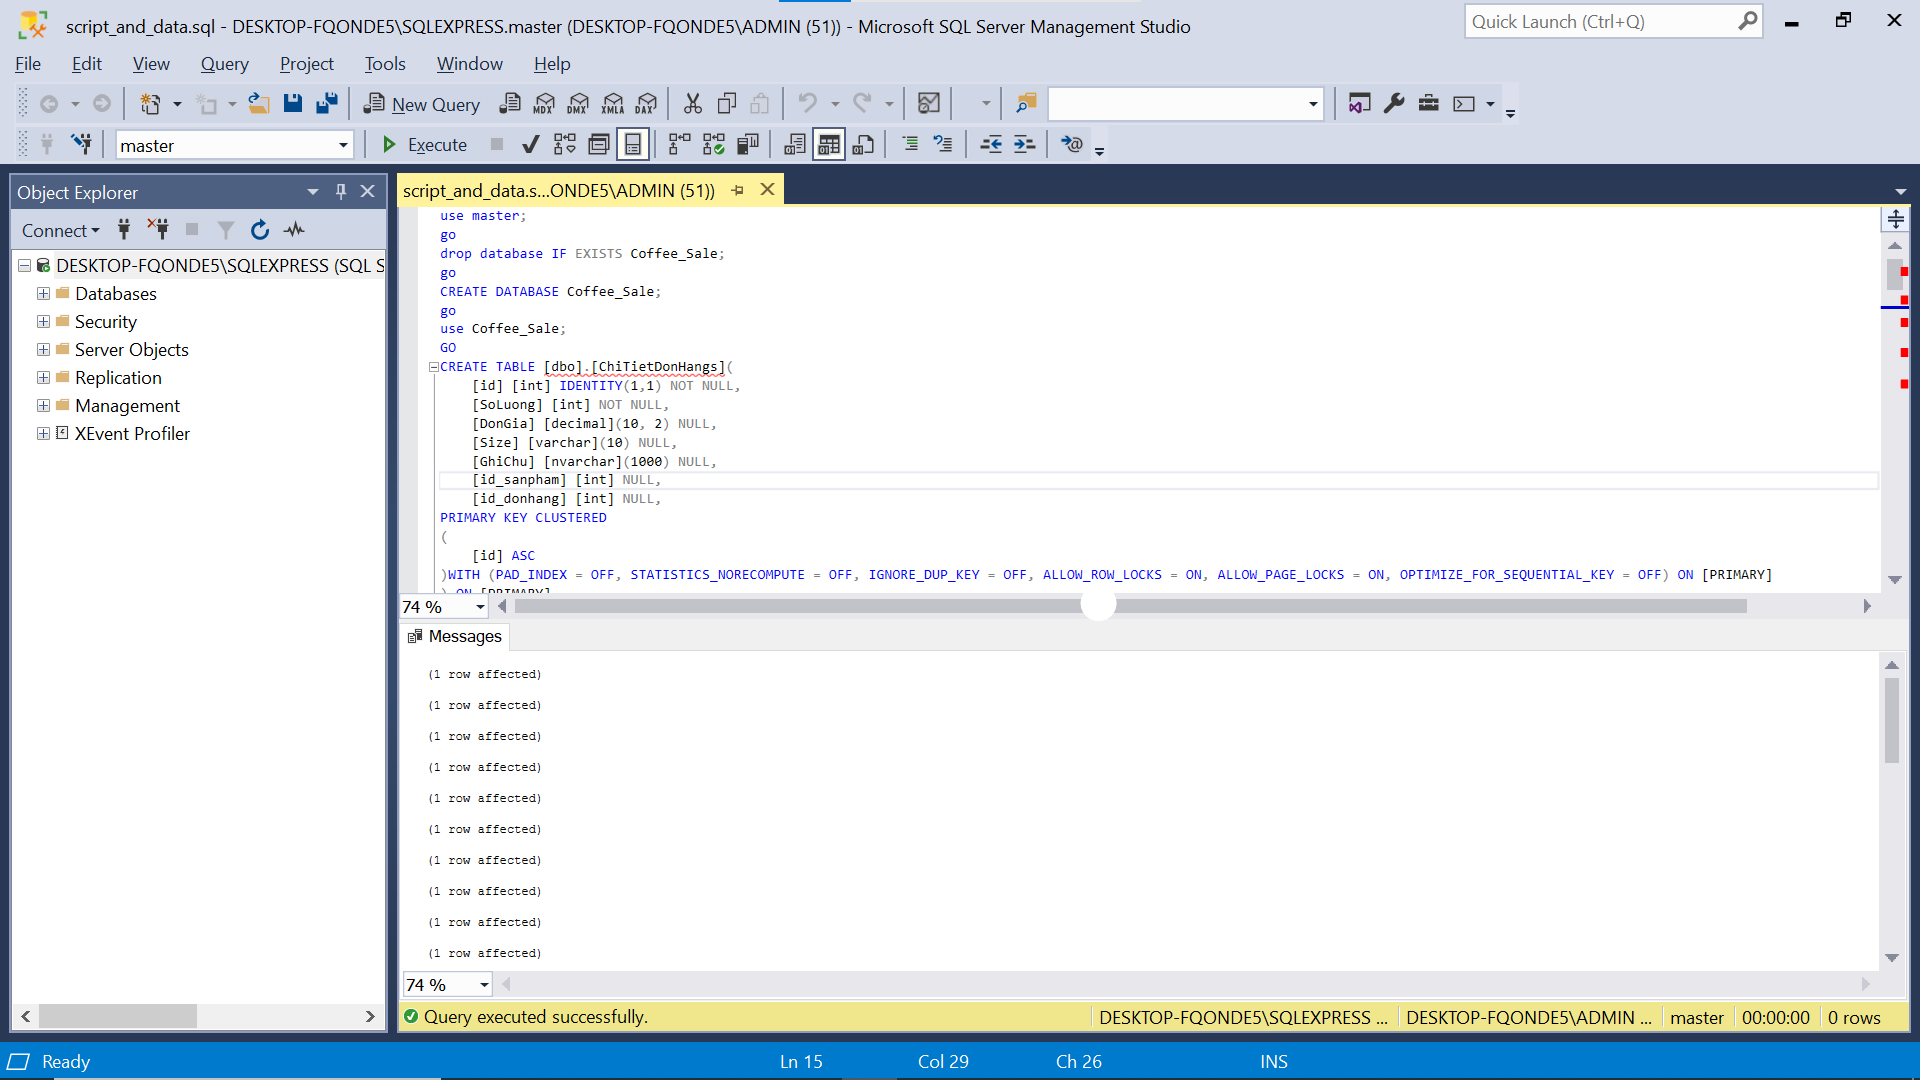Open the Connect dropdown in Object Explorer
Screen dimensions: 1920x1080
point(60,231)
